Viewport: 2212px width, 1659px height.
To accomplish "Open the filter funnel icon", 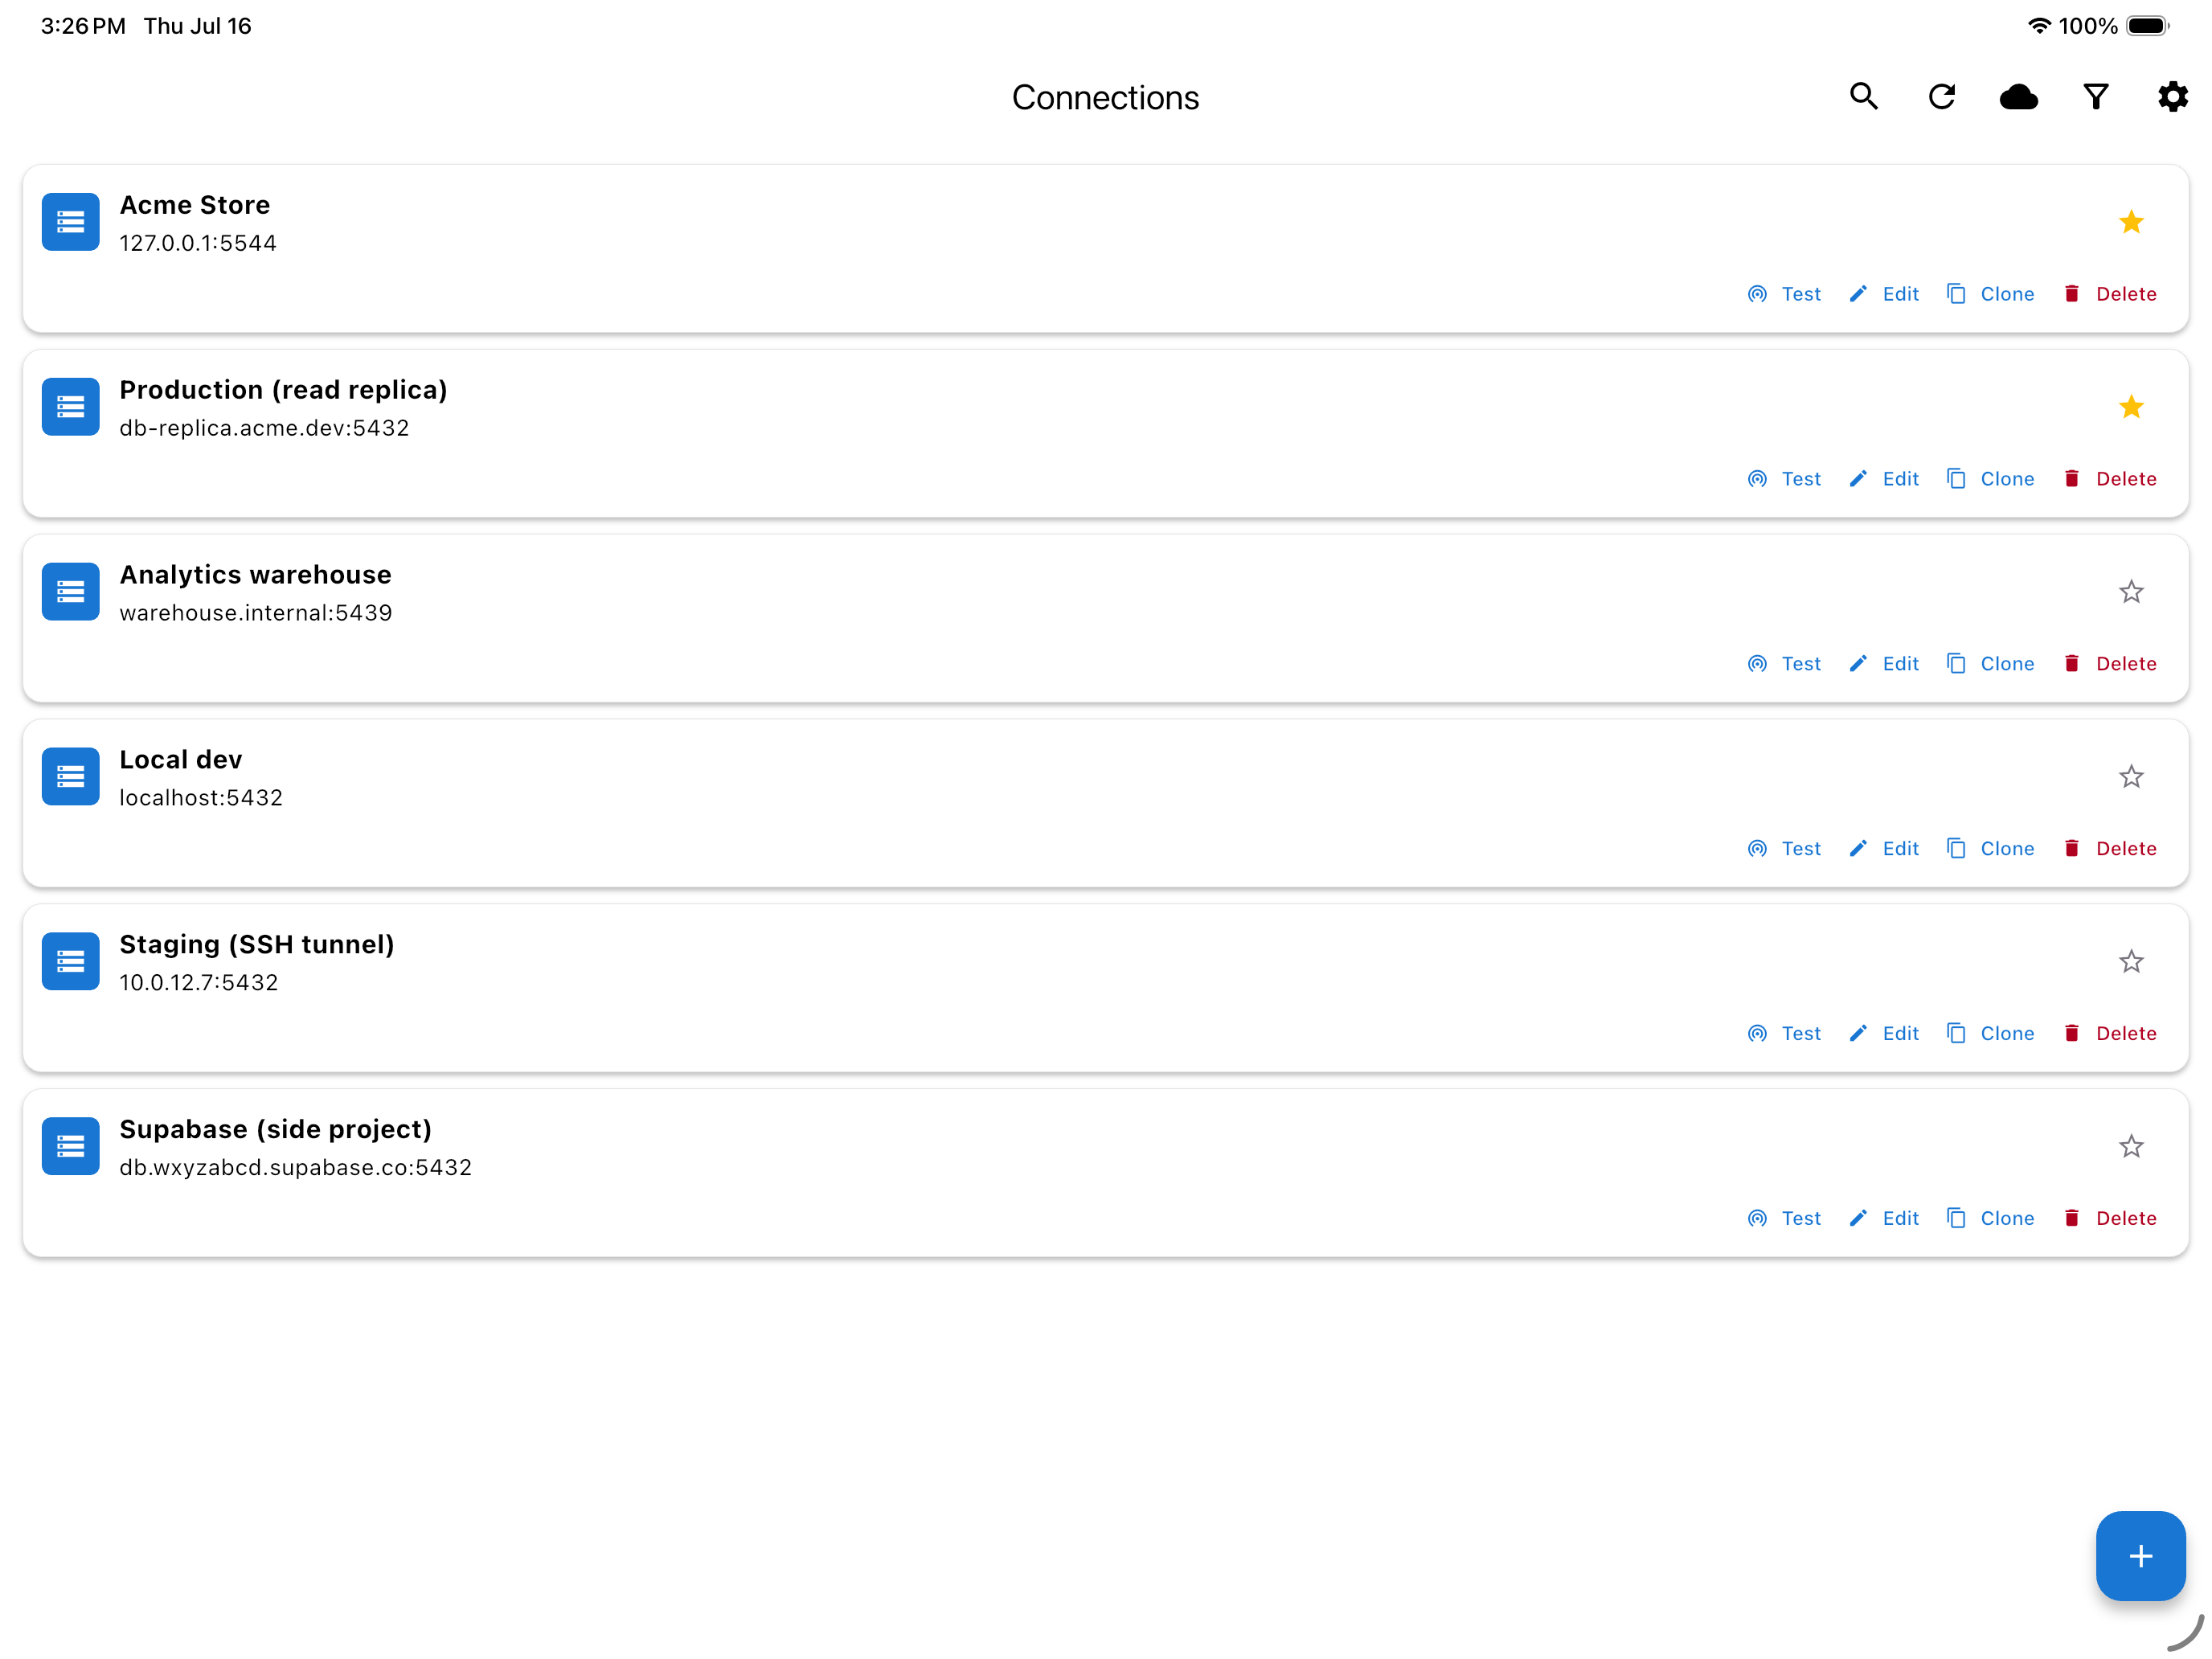I will [x=2095, y=96].
